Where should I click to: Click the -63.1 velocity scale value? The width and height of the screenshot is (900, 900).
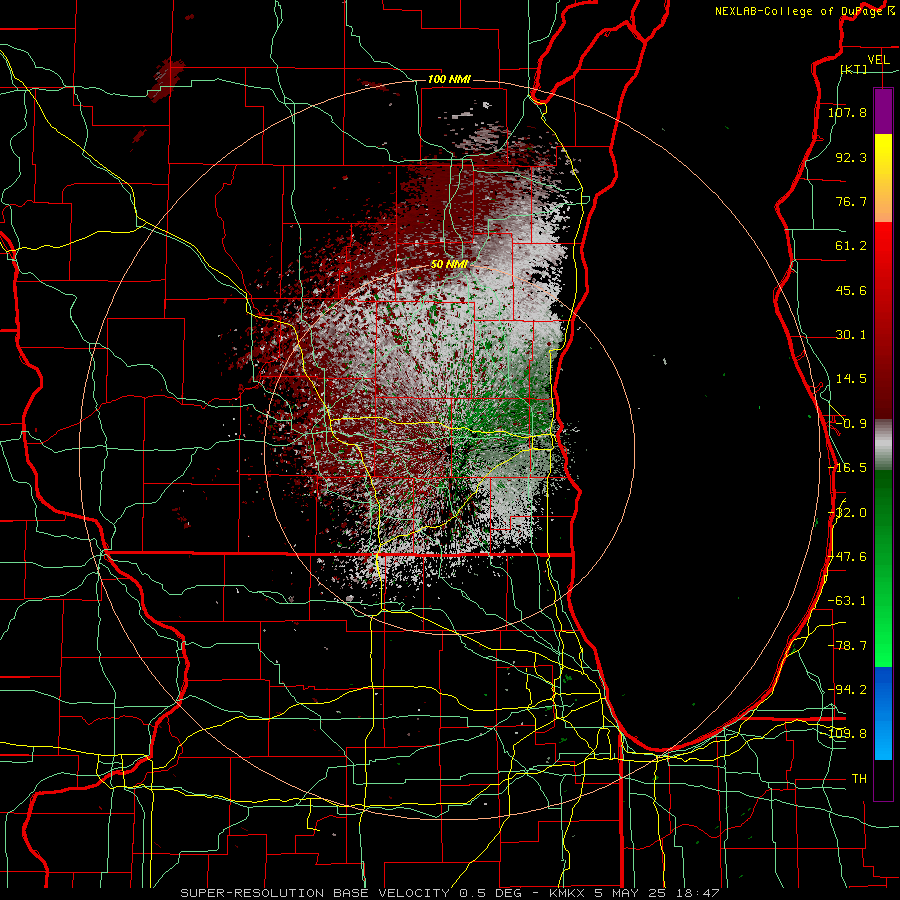(x=847, y=601)
